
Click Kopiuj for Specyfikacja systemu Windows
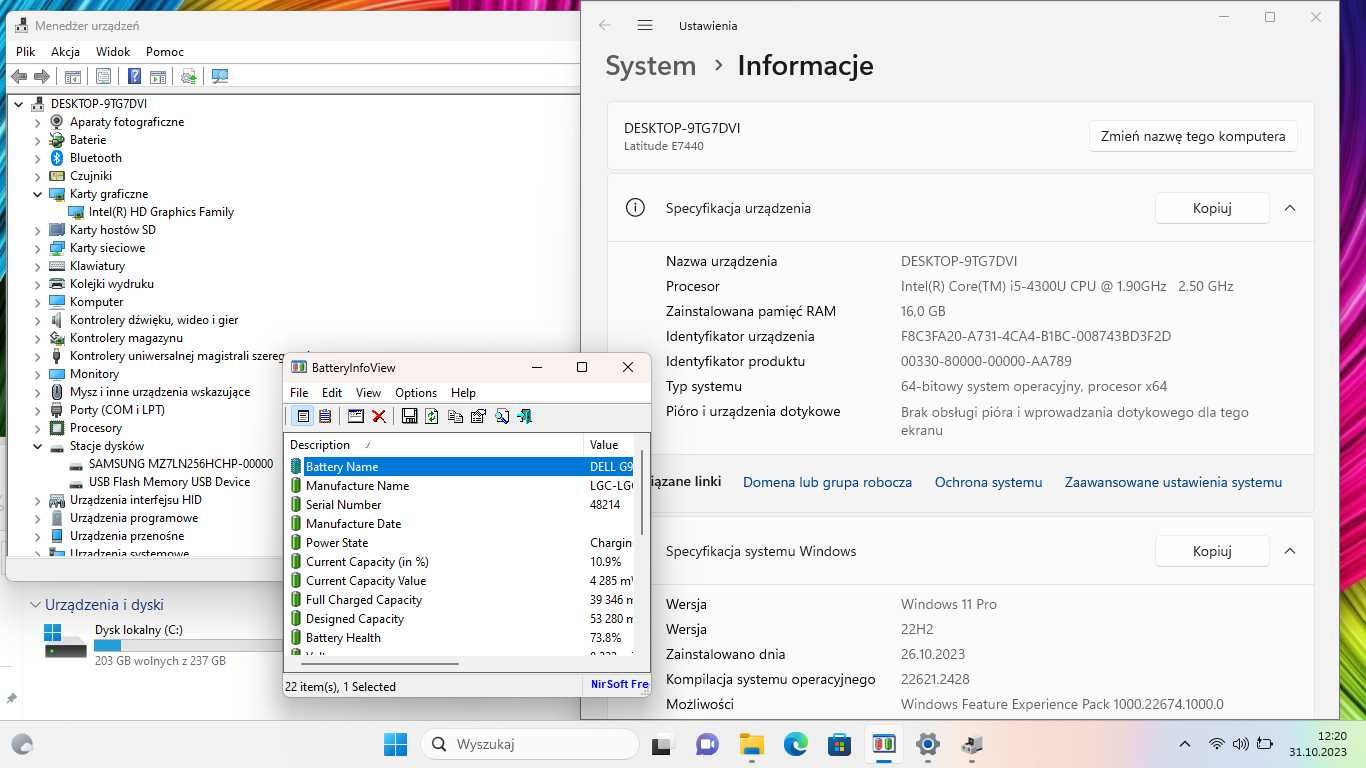point(1212,551)
